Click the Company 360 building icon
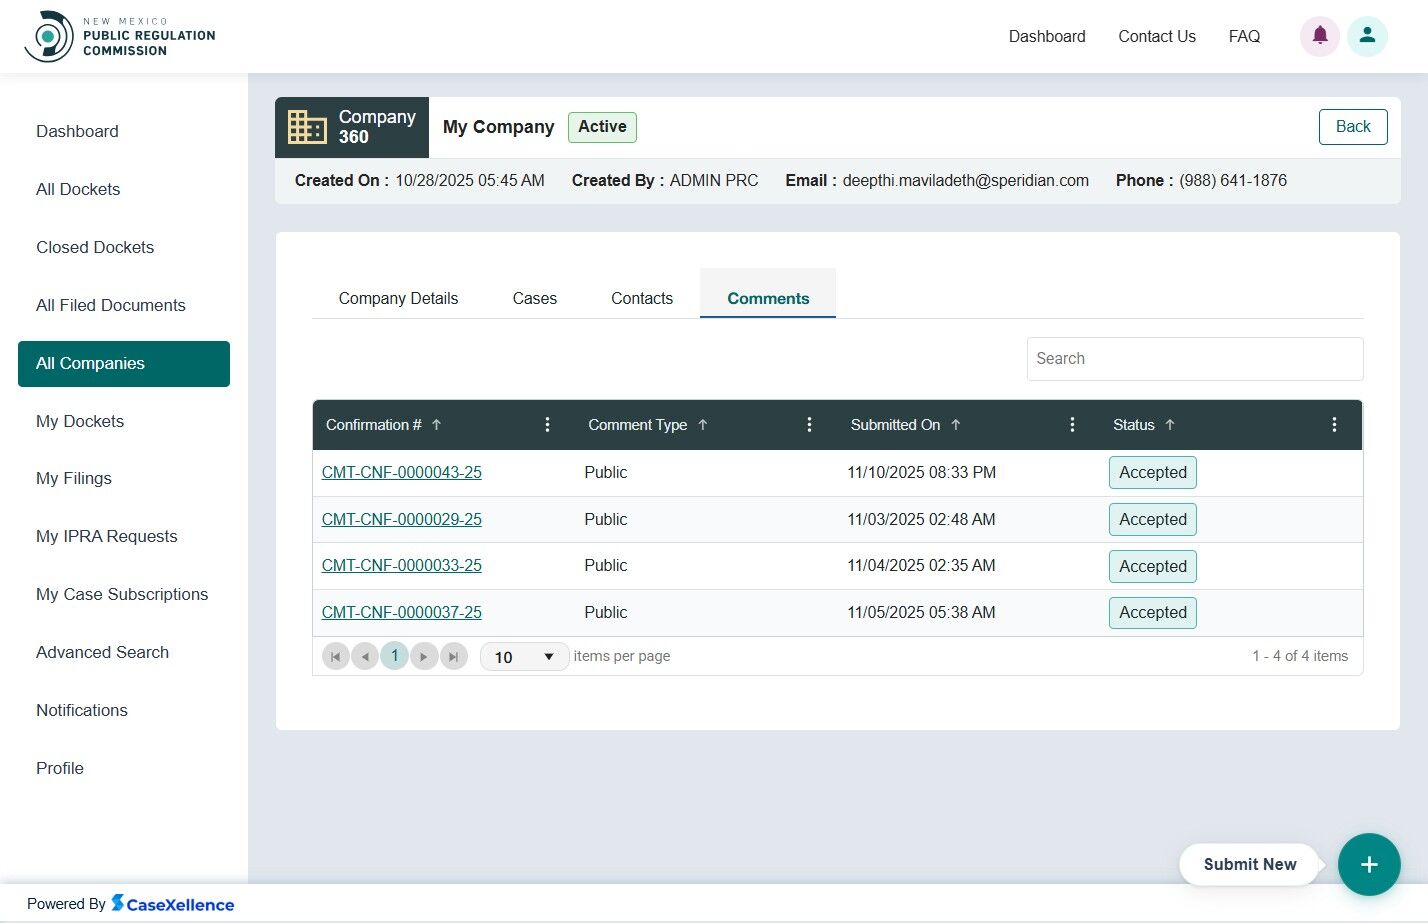Screen dimensions: 1428x923 click(307, 127)
